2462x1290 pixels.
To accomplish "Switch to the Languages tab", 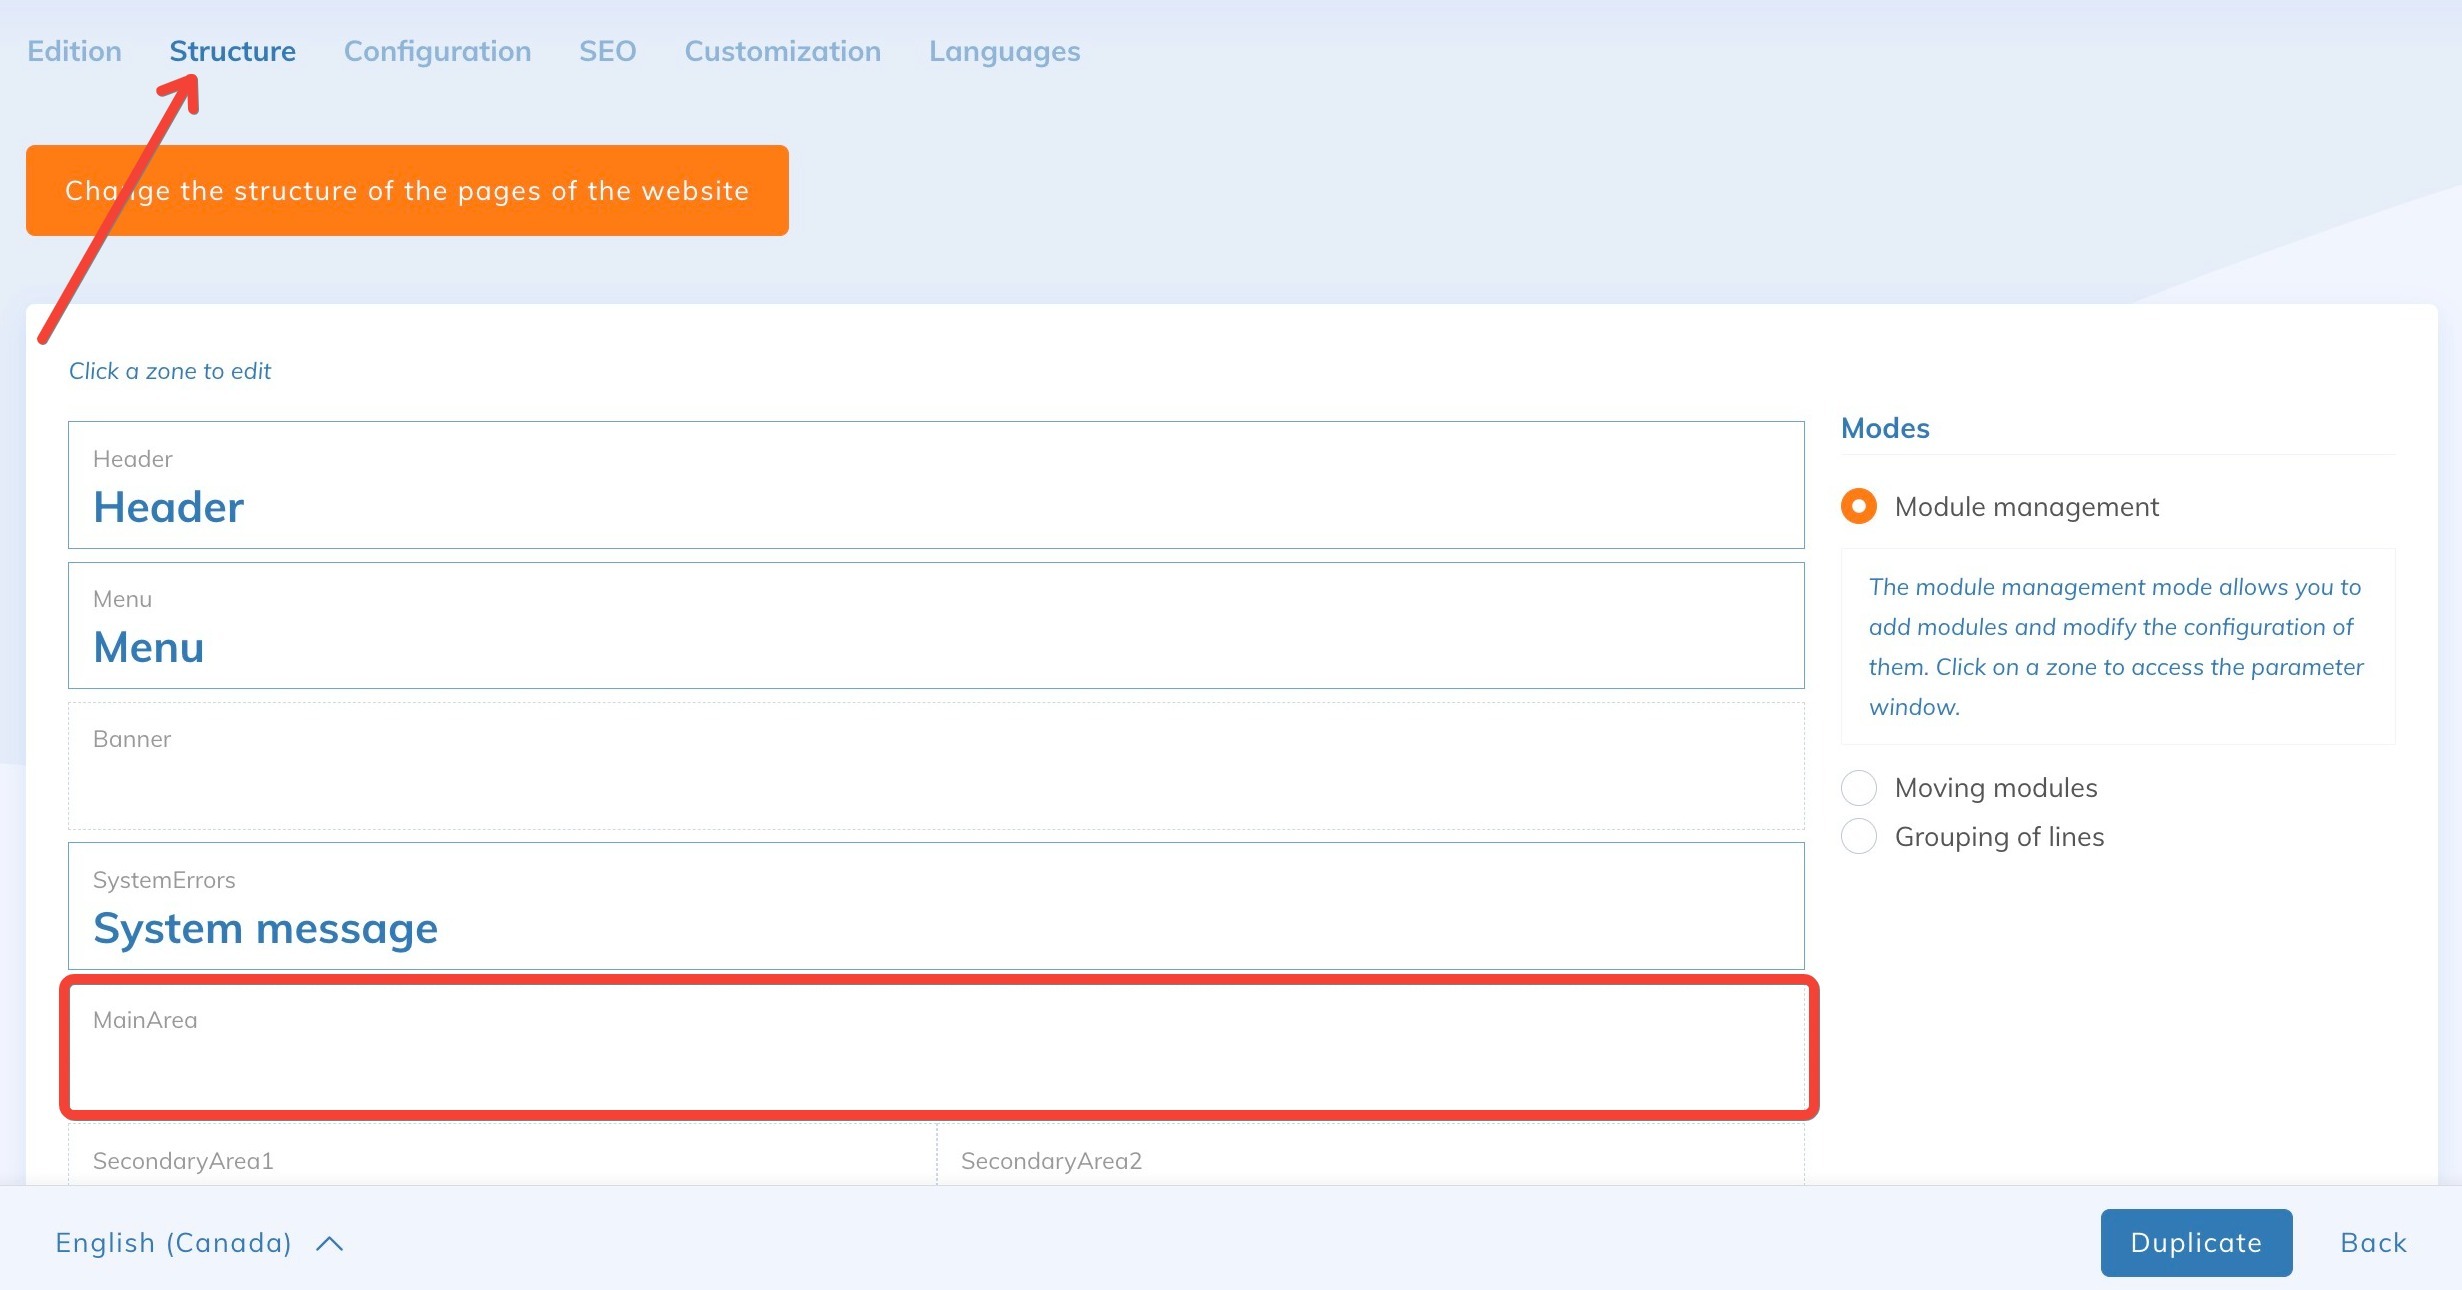I will pyautogui.click(x=1004, y=51).
